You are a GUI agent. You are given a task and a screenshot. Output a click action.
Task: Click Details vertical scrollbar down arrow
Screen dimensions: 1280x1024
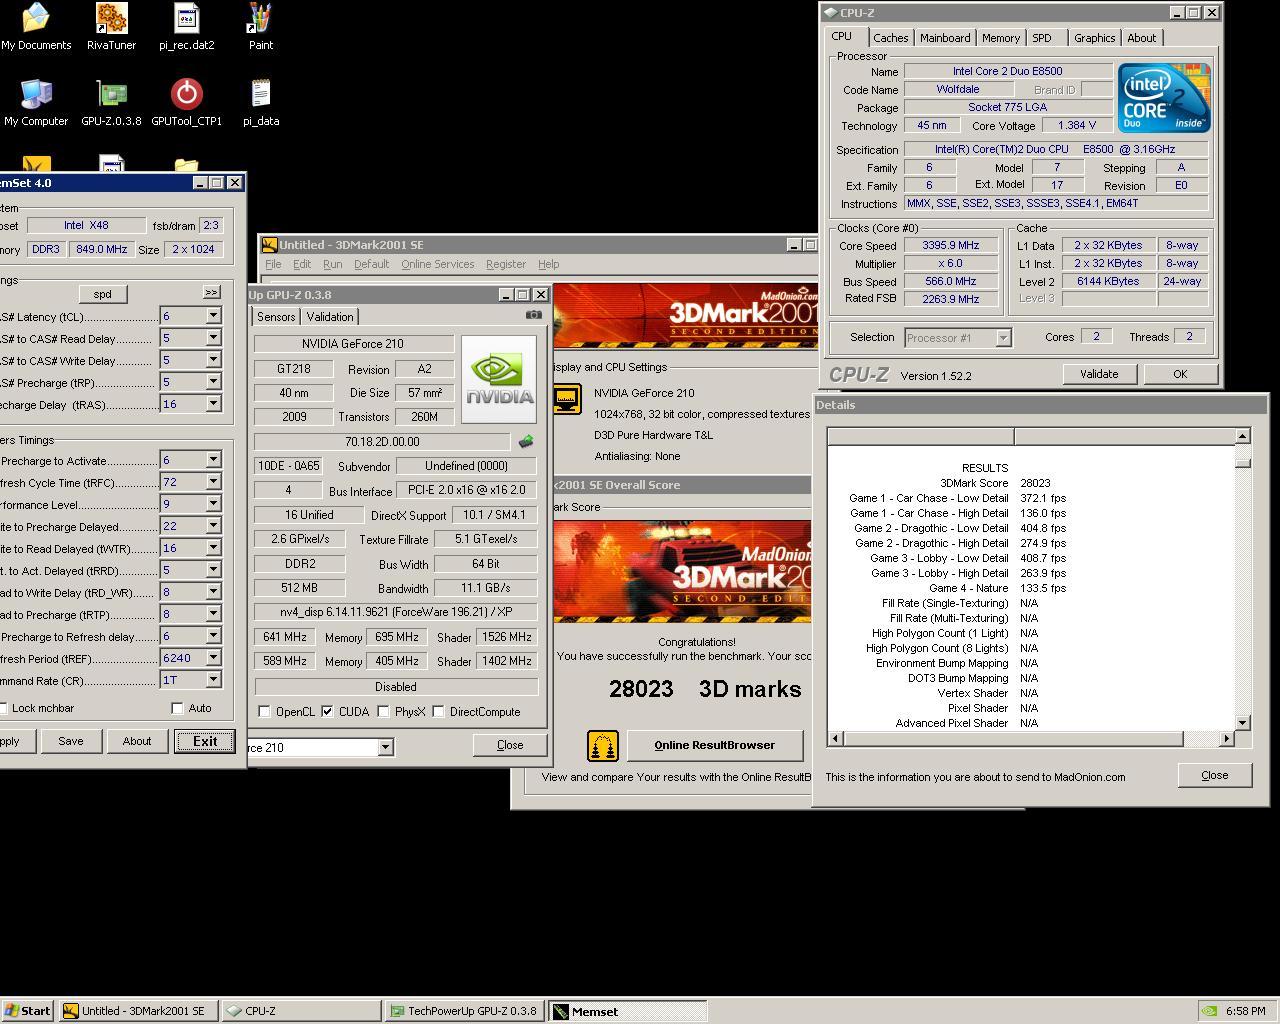pyautogui.click(x=1242, y=722)
